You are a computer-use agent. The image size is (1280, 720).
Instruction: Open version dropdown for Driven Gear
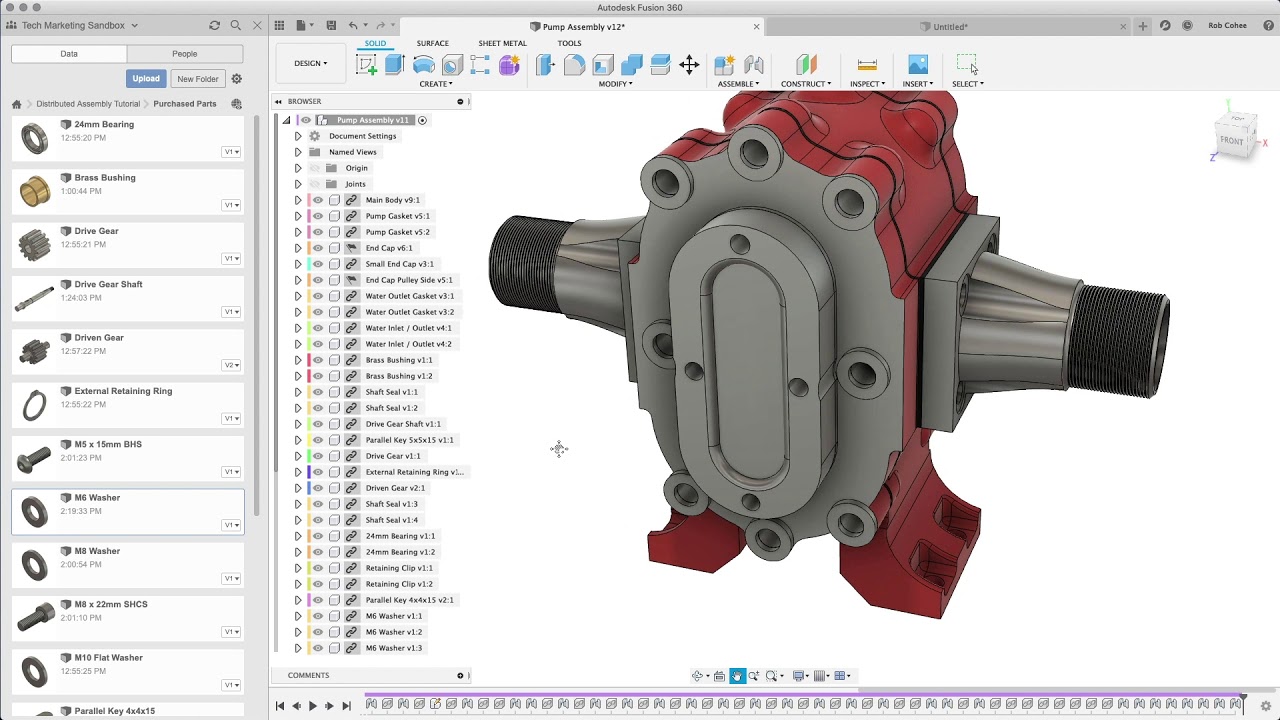[231, 365]
